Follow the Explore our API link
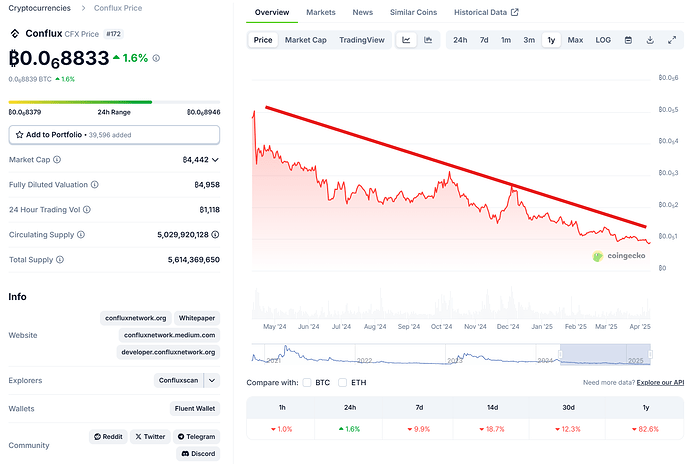 pos(660,383)
